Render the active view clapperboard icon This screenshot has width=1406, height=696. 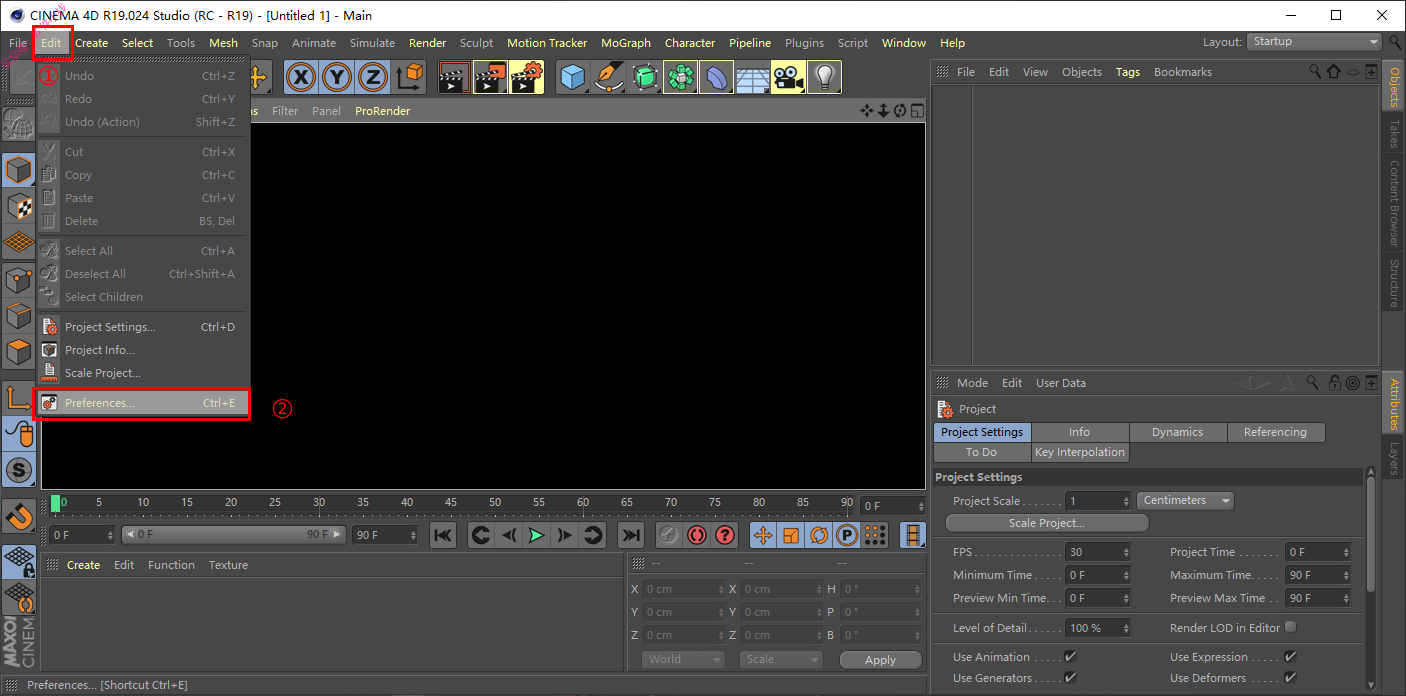tap(454, 77)
